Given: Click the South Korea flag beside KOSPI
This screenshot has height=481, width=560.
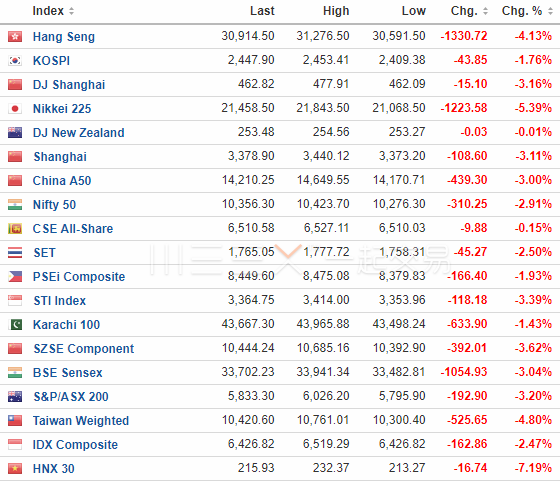Looking at the screenshot, I should [15, 60].
